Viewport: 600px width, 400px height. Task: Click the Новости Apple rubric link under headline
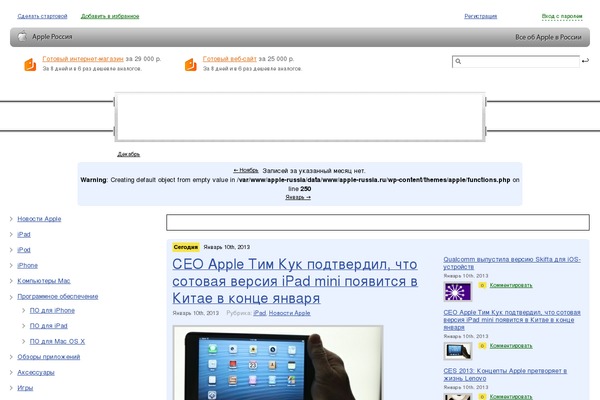coord(289,313)
